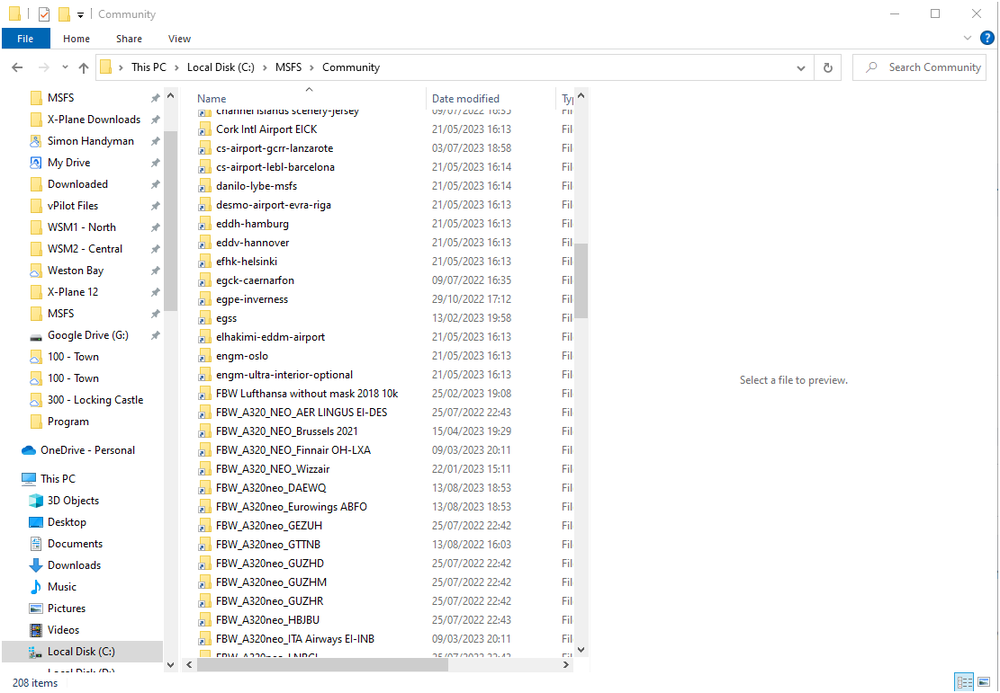Screen dimensions: 1000x693
Task: Click the Share tab
Action: [128, 38]
